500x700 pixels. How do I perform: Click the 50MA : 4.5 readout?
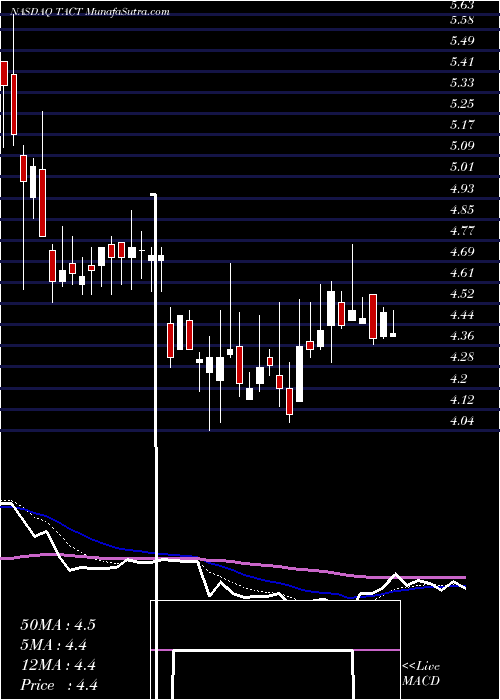58,625
